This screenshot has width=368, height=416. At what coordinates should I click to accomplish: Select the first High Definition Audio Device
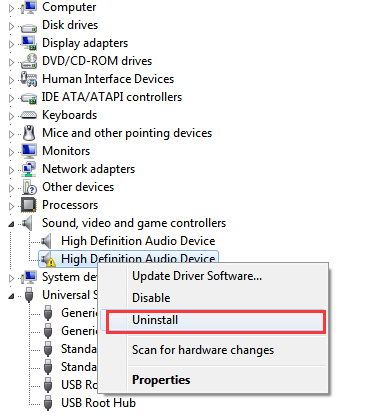pyautogui.click(x=138, y=241)
